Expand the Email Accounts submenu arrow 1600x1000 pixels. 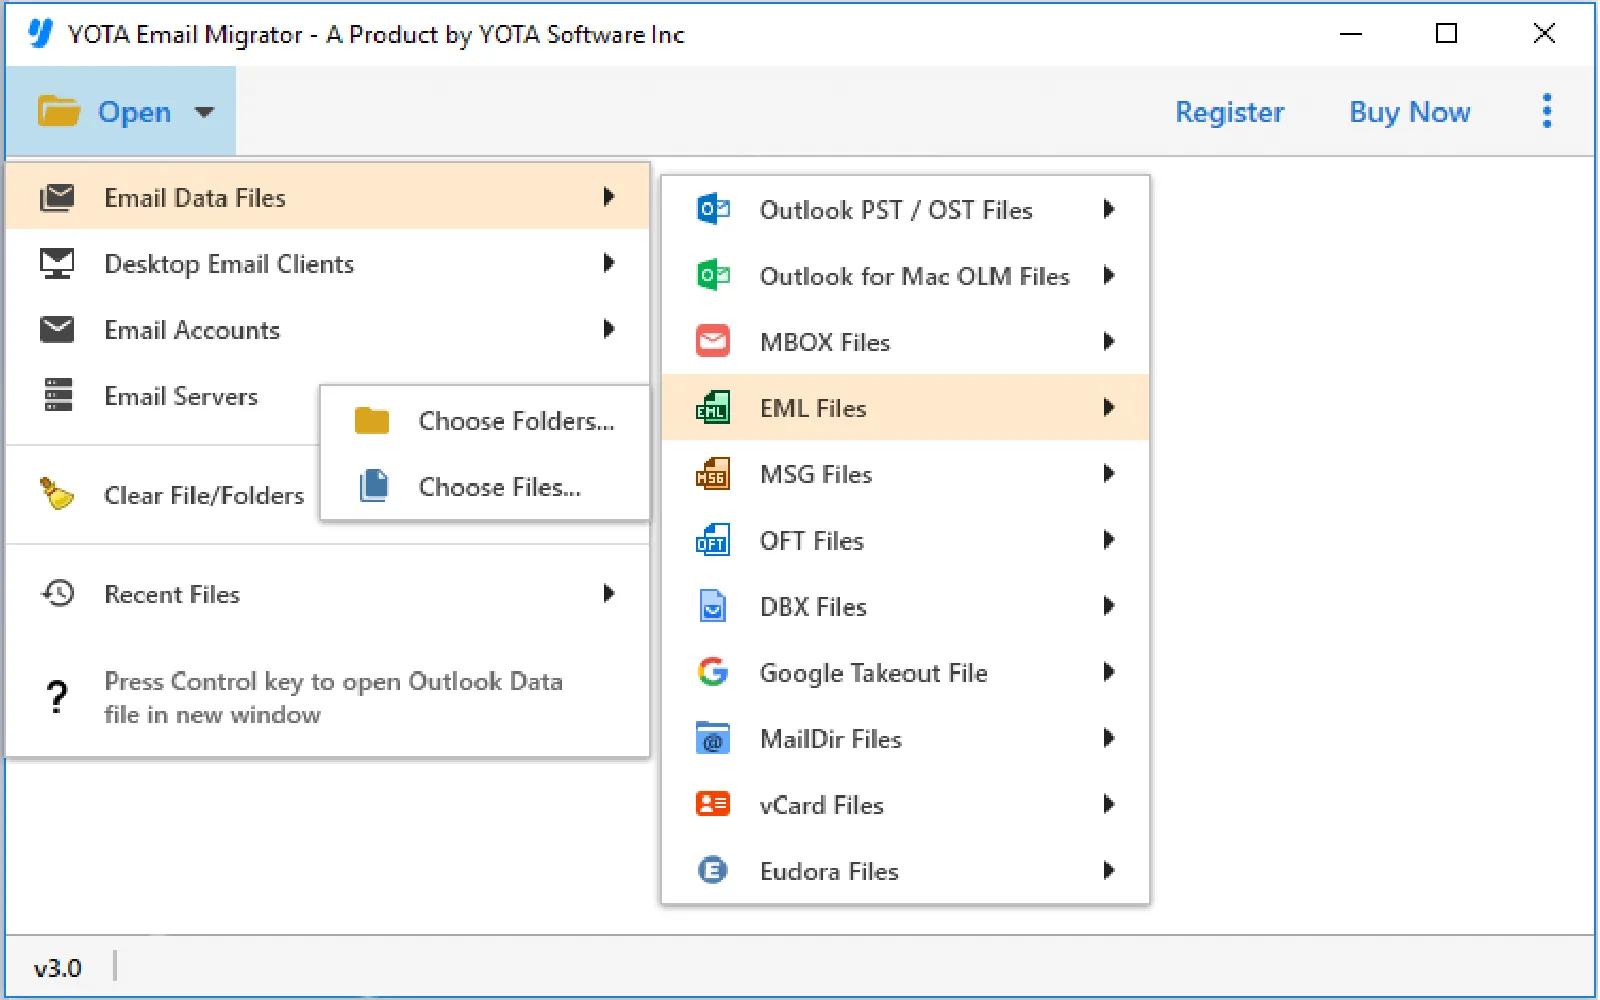click(608, 328)
